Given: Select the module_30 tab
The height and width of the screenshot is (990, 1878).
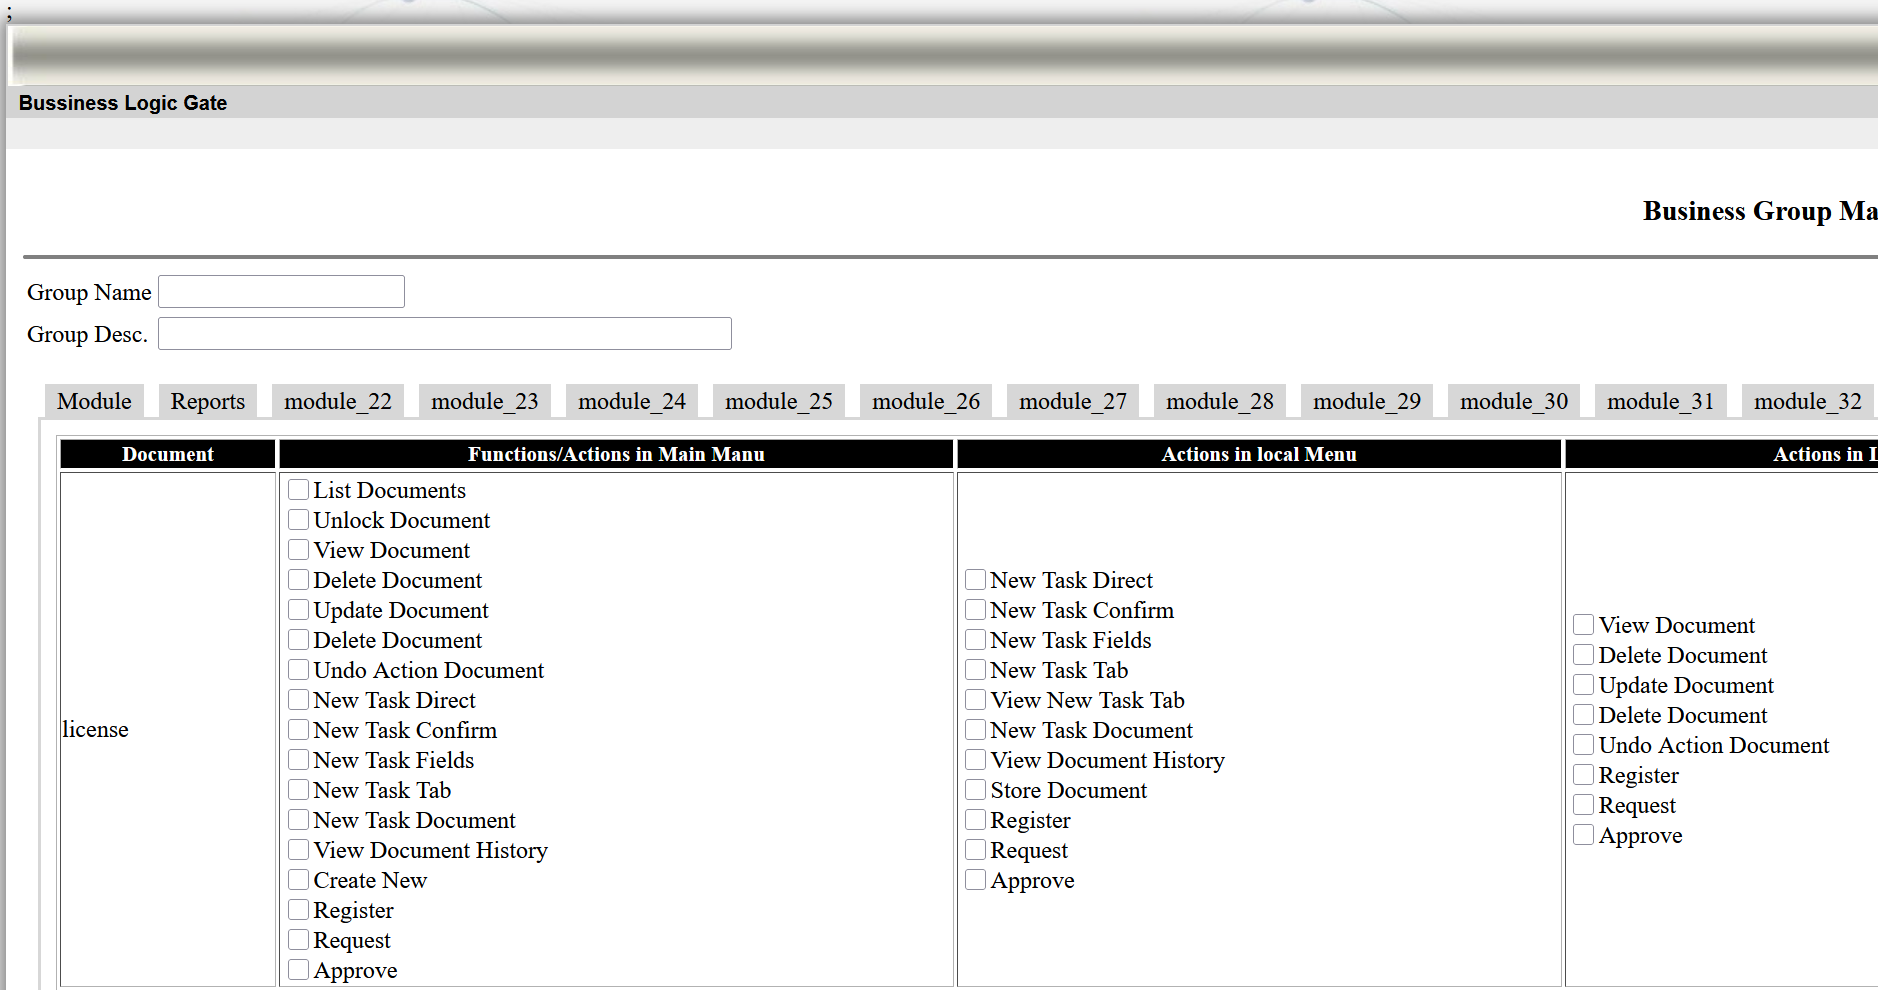Looking at the screenshot, I should point(1513,401).
